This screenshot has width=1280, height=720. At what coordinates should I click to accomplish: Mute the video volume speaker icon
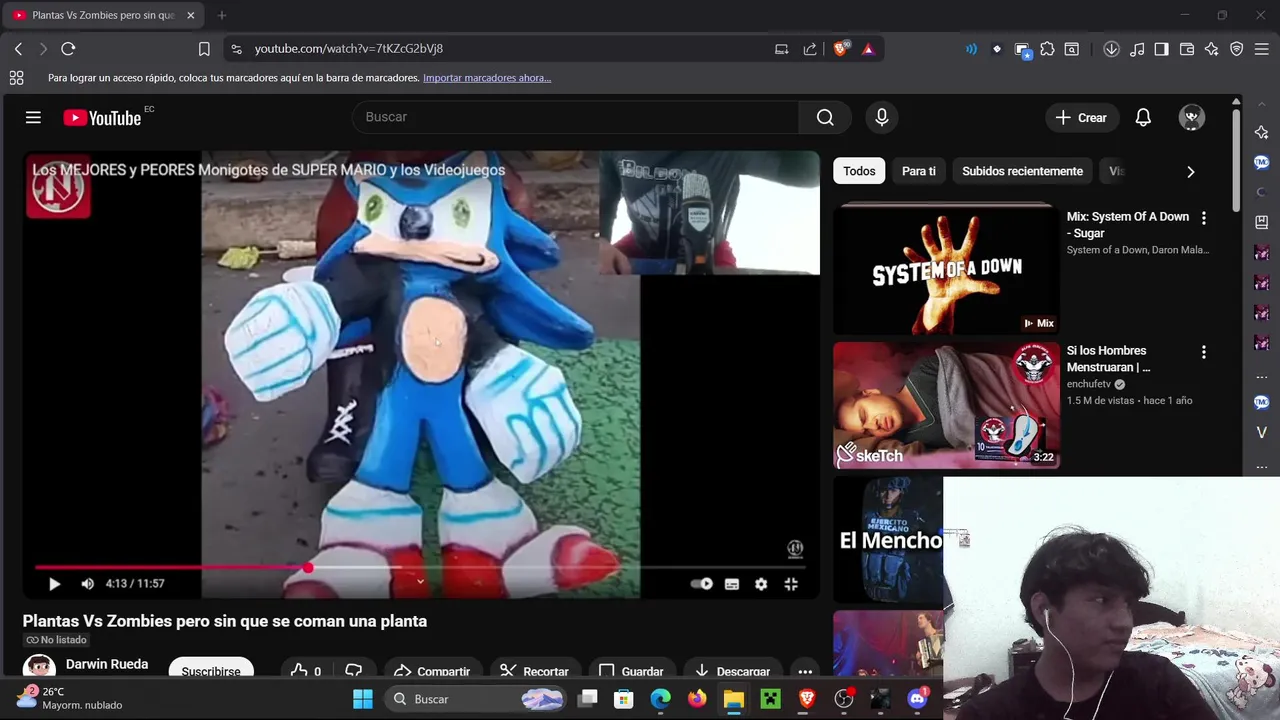[87, 584]
